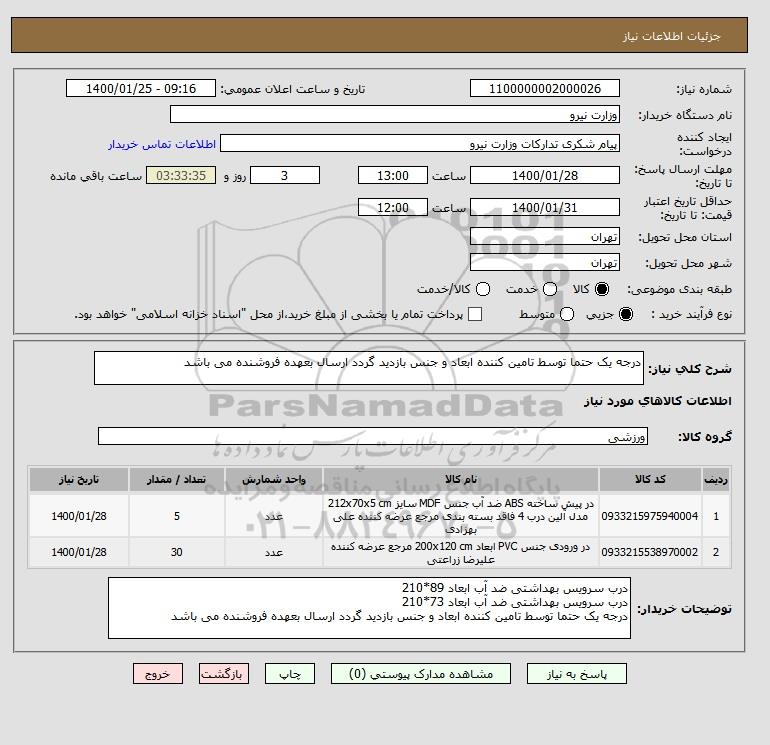Screen dimensions: 770x745
Task: Select the متوسط purchase type radio
Action: point(567,314)
